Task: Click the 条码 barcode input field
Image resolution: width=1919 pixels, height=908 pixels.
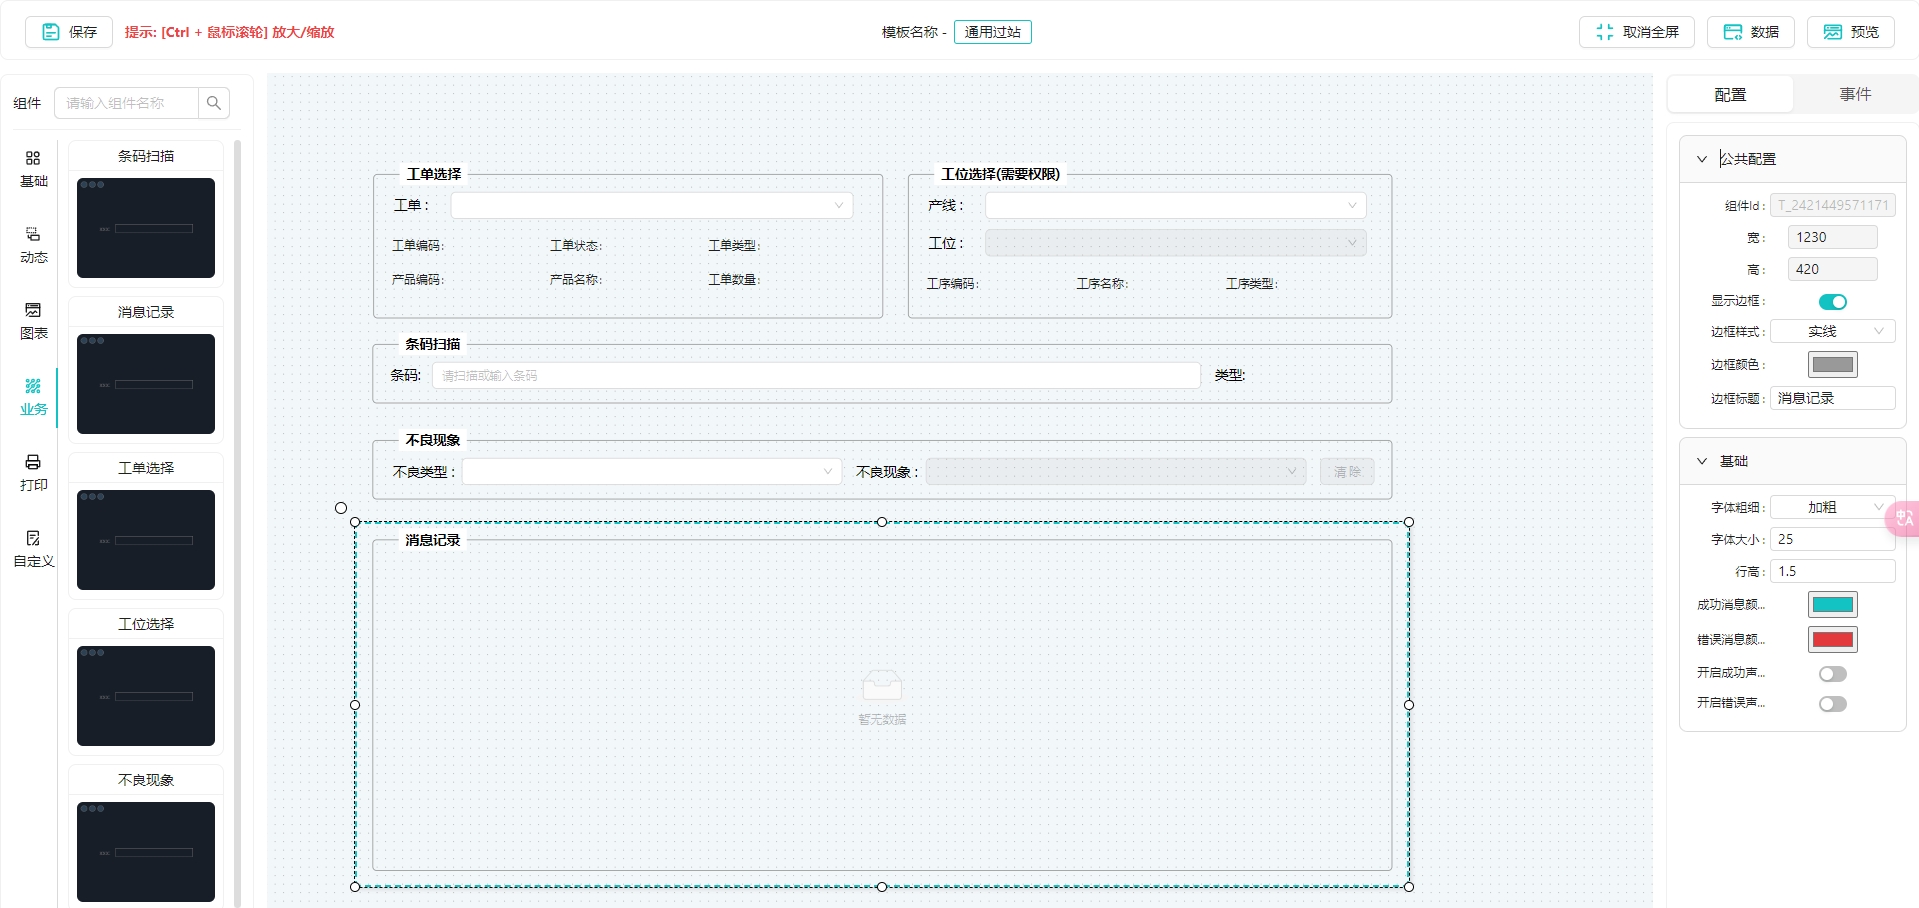Action: pyautogui.click(x=816, y=375)
